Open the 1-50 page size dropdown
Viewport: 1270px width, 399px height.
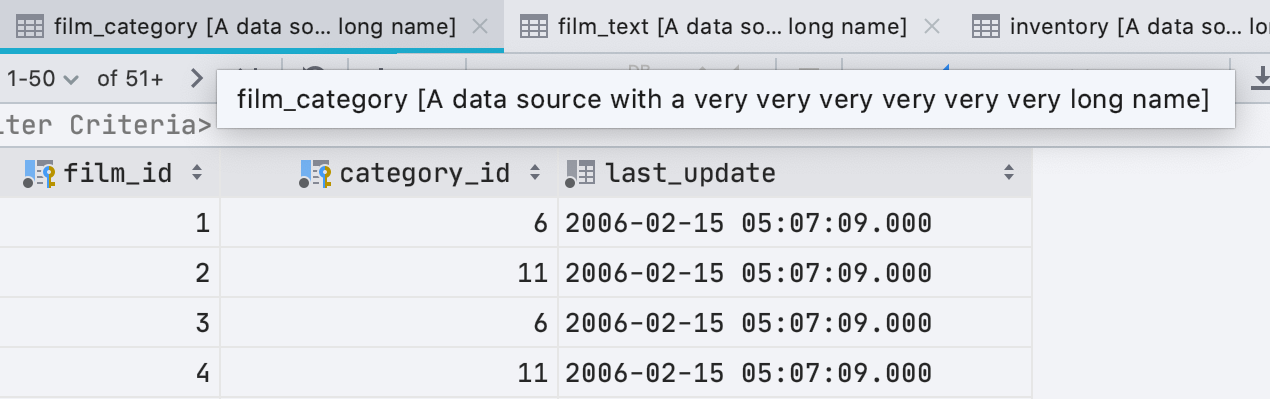(x=41, y=79)
